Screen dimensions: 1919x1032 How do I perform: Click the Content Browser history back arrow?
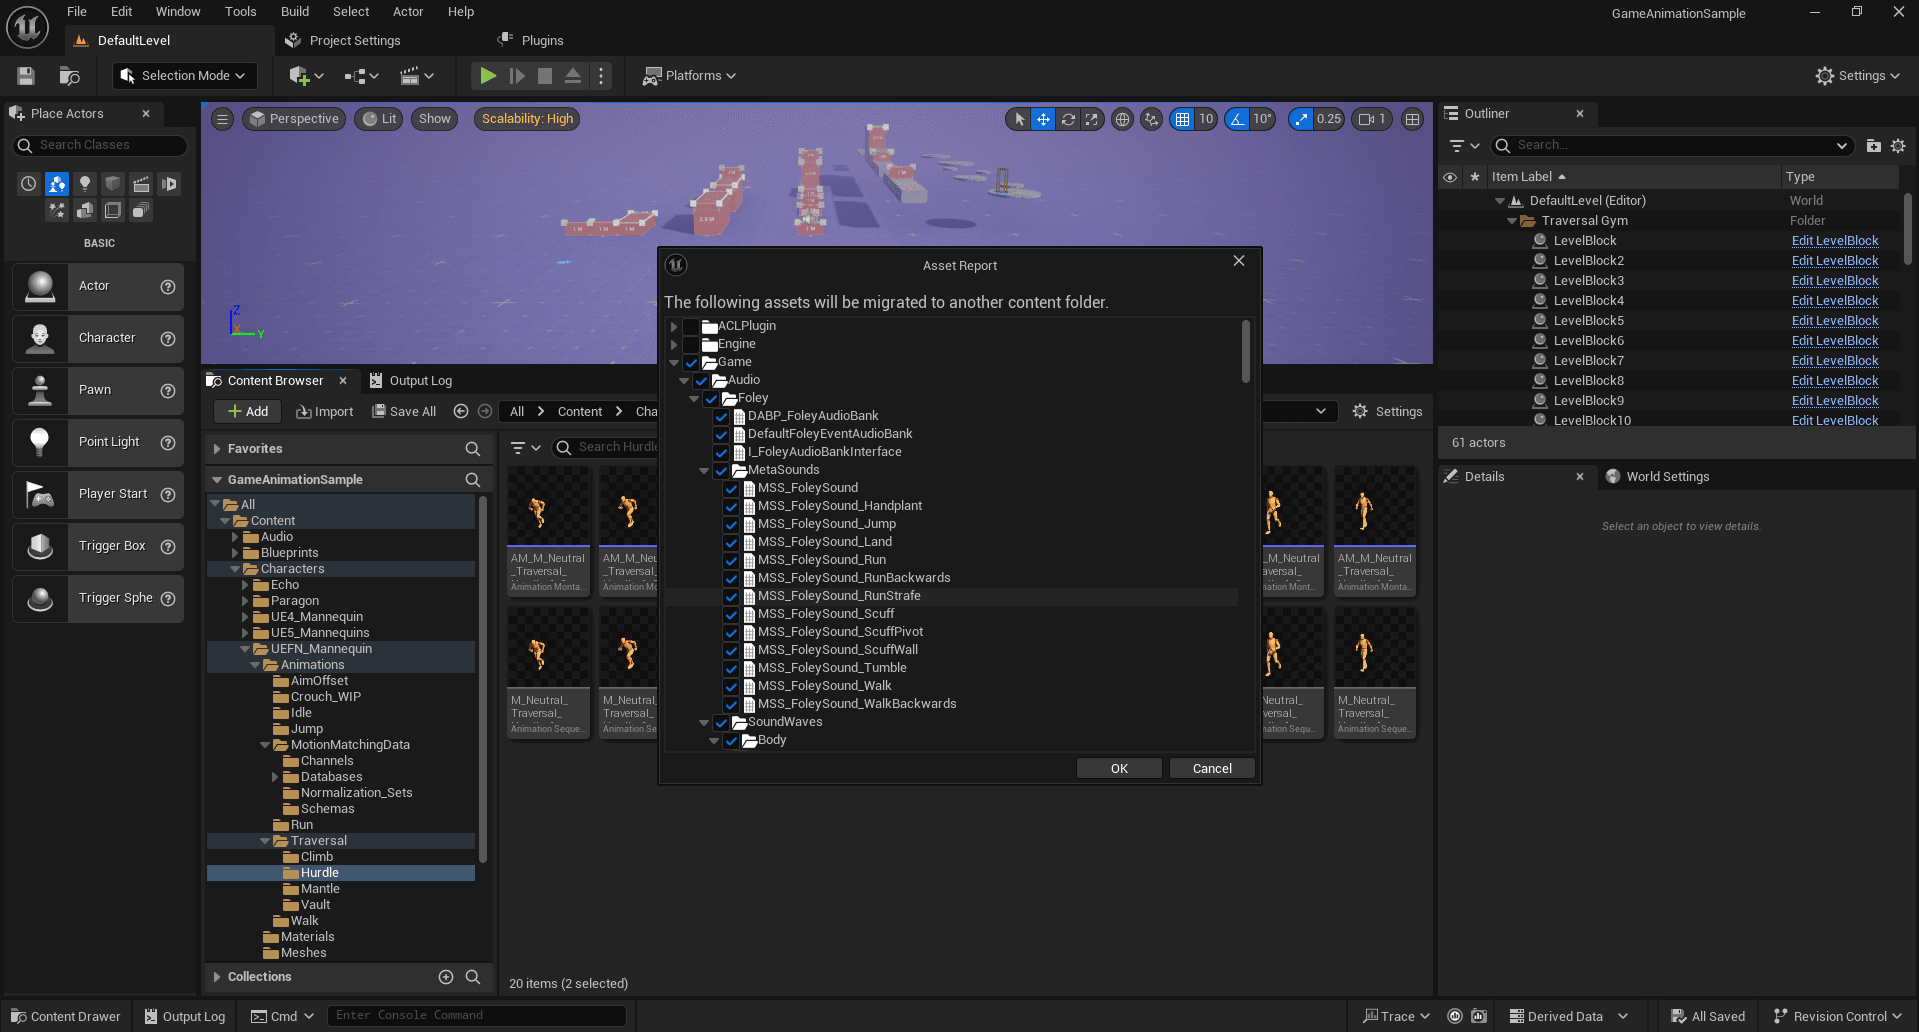pyautogui.click(x=461, y=411)
